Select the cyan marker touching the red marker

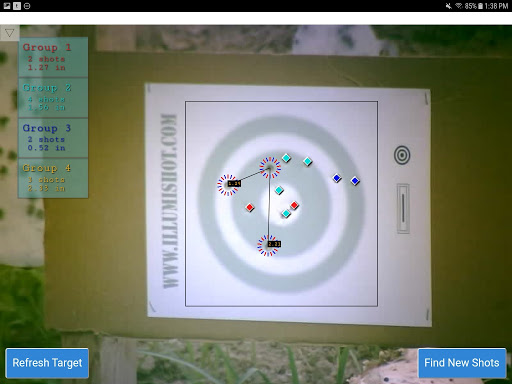(286, 214)
